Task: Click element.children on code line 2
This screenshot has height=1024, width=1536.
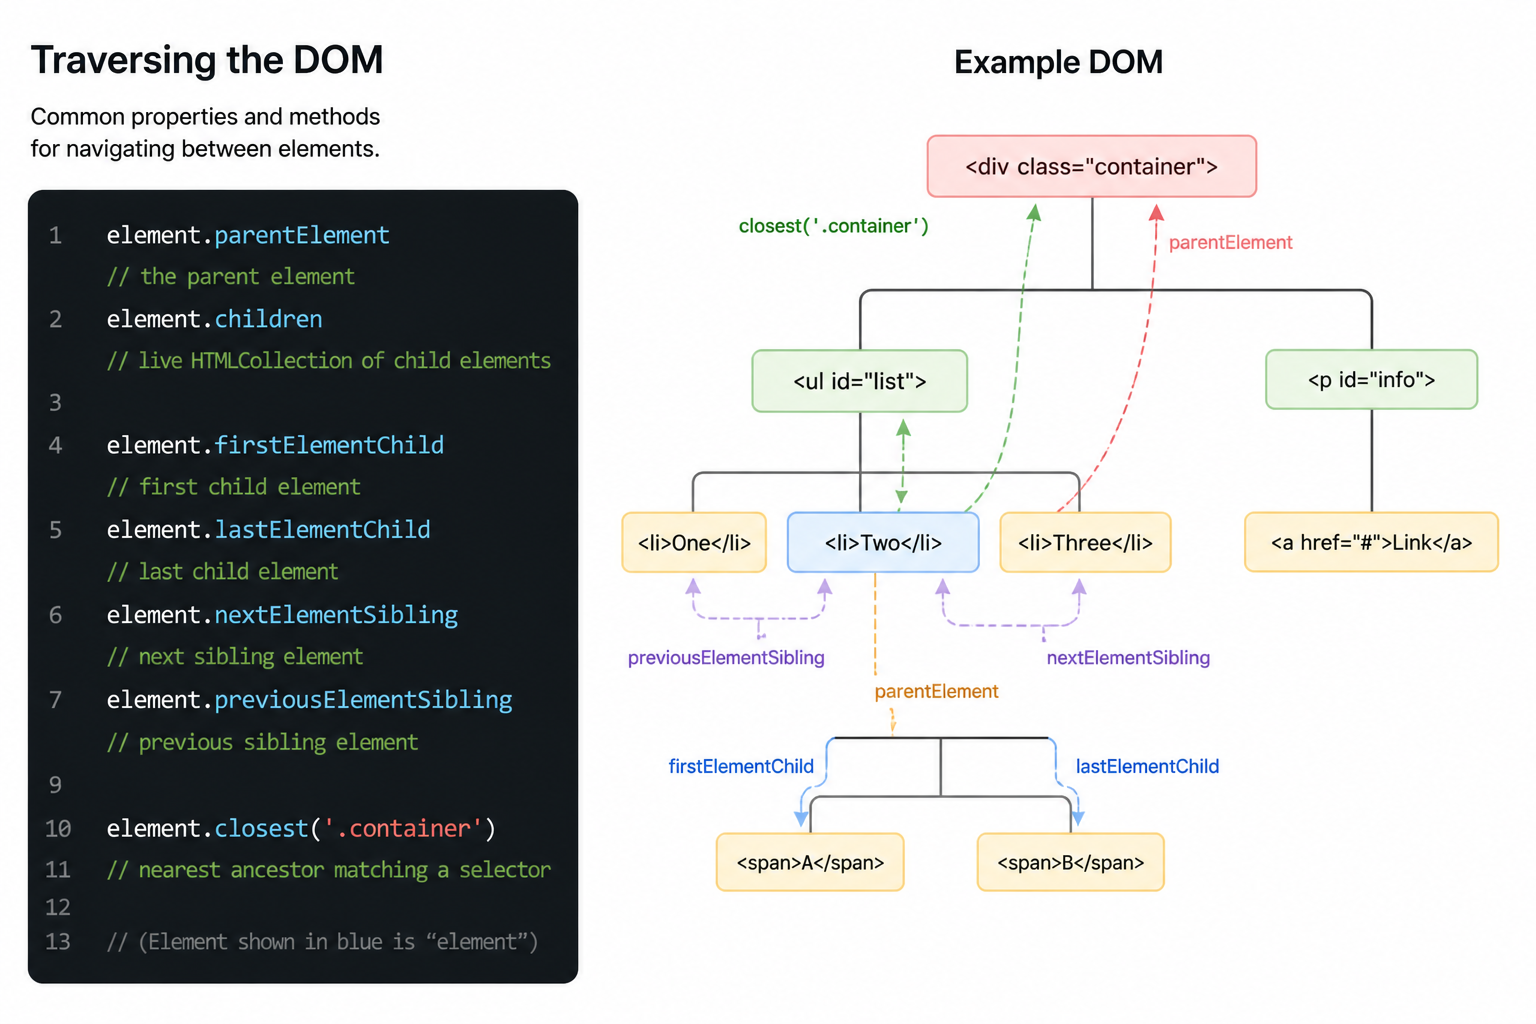Action: (x=214, y=319)
